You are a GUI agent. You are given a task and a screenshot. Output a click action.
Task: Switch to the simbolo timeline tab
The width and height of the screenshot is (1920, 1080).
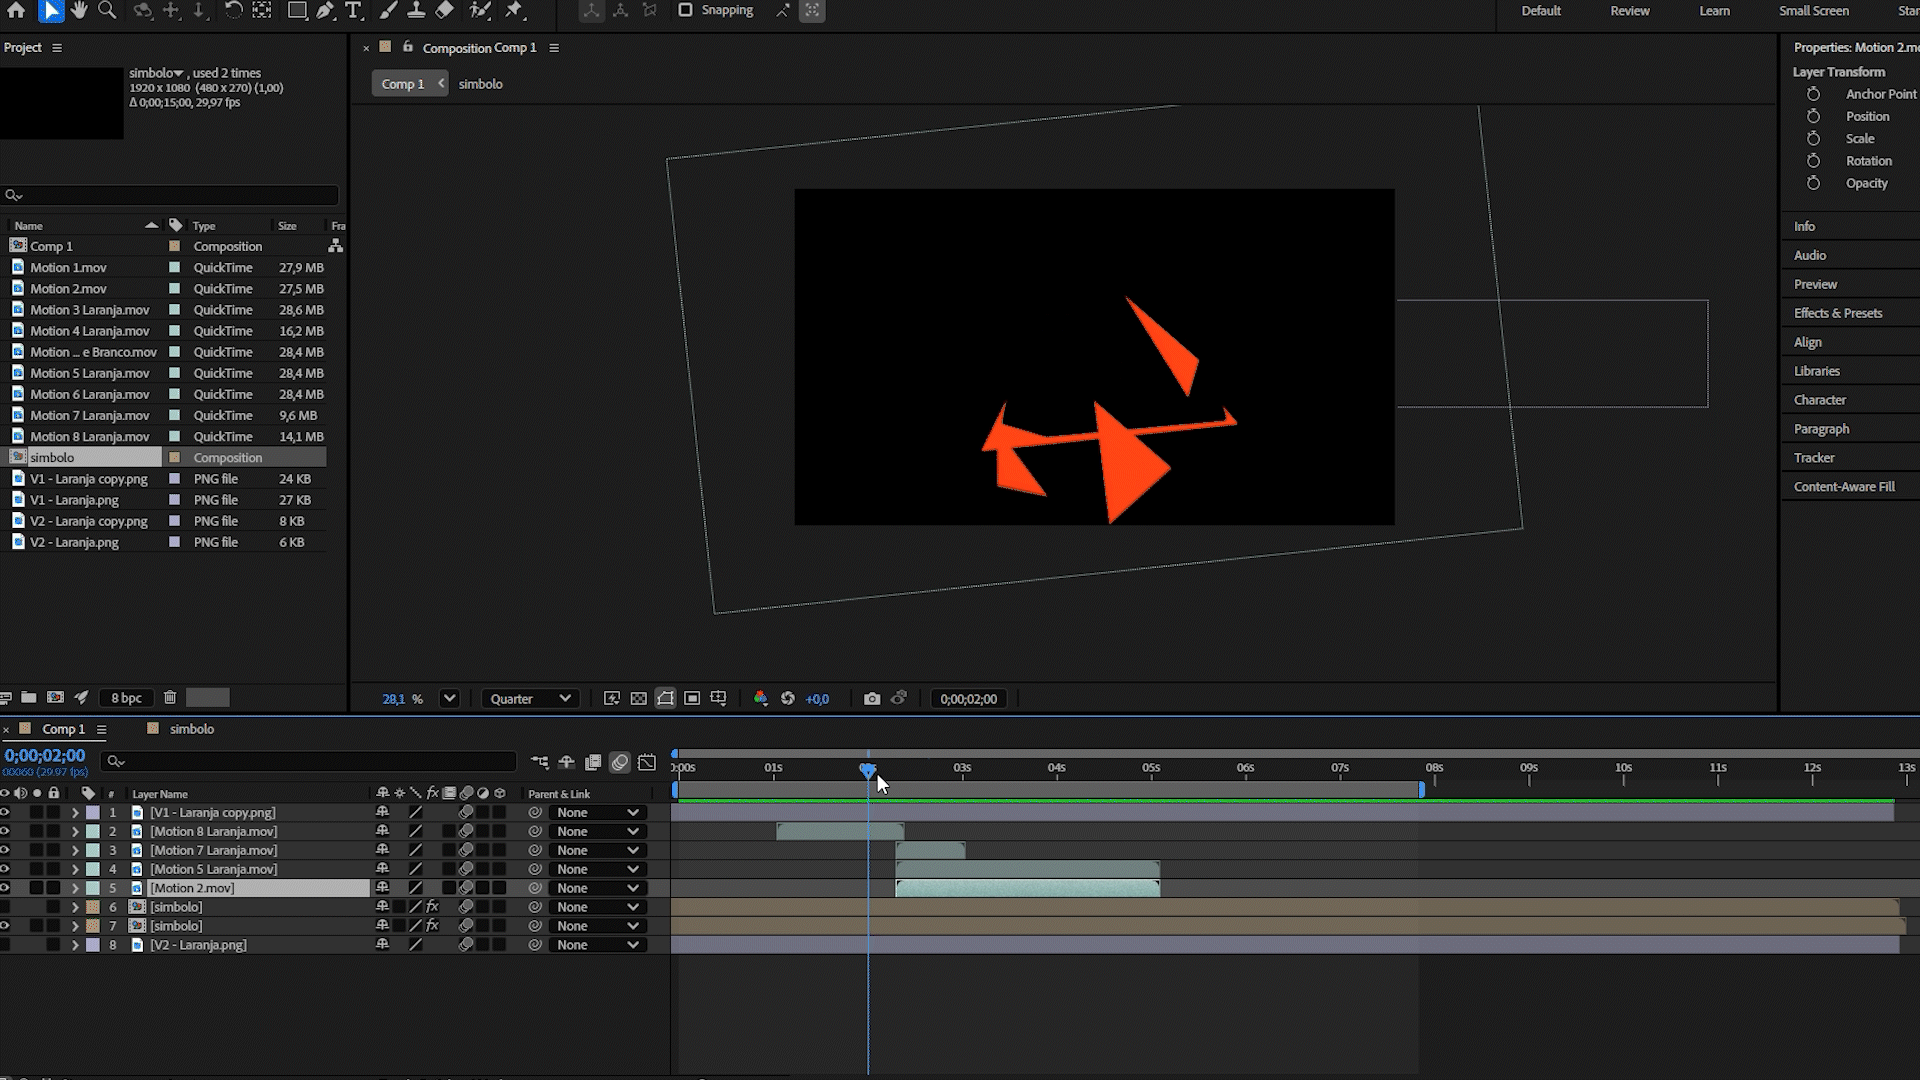(191, 729)
